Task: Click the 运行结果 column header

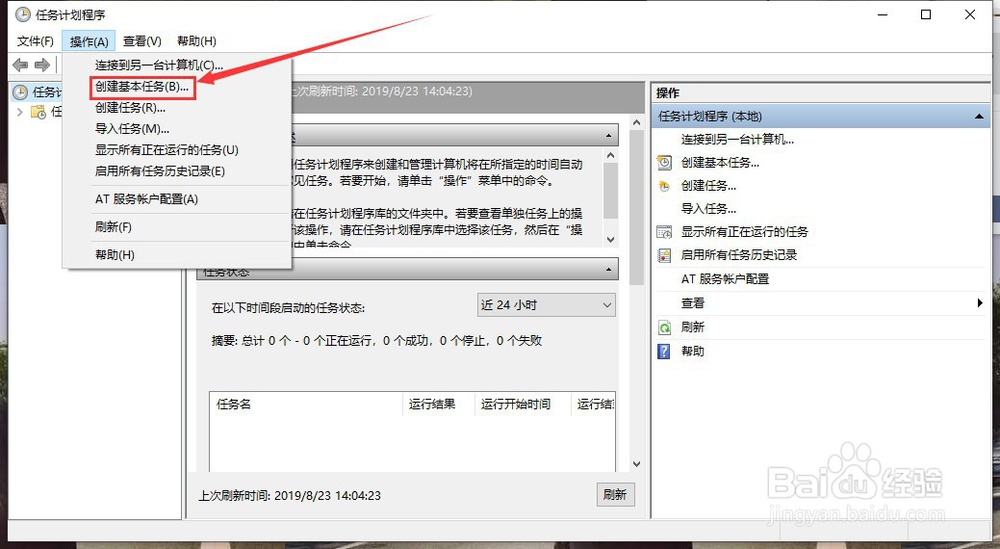Action: click(x=439, y=404)
